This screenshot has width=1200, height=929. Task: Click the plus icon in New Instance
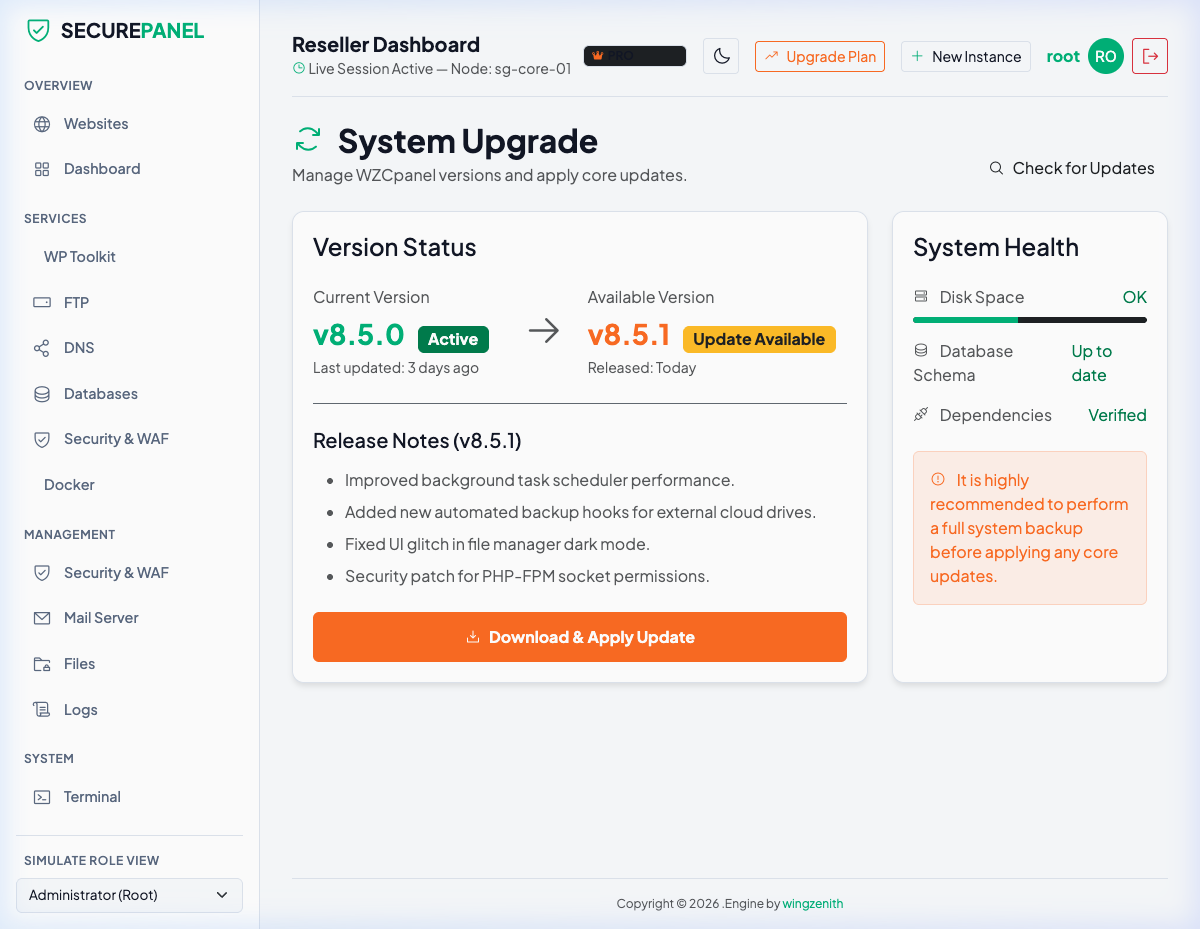(917, 56)
